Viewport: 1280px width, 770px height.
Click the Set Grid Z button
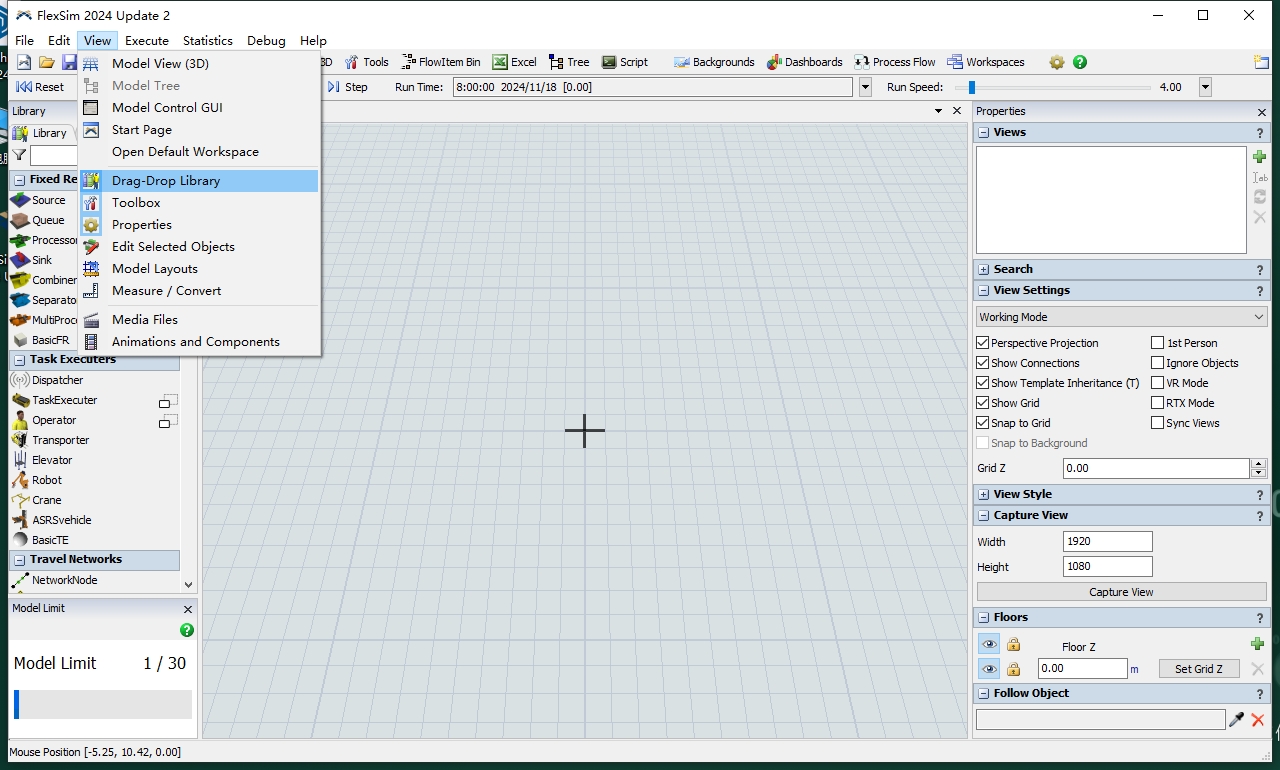click(x=1199, y=669)
